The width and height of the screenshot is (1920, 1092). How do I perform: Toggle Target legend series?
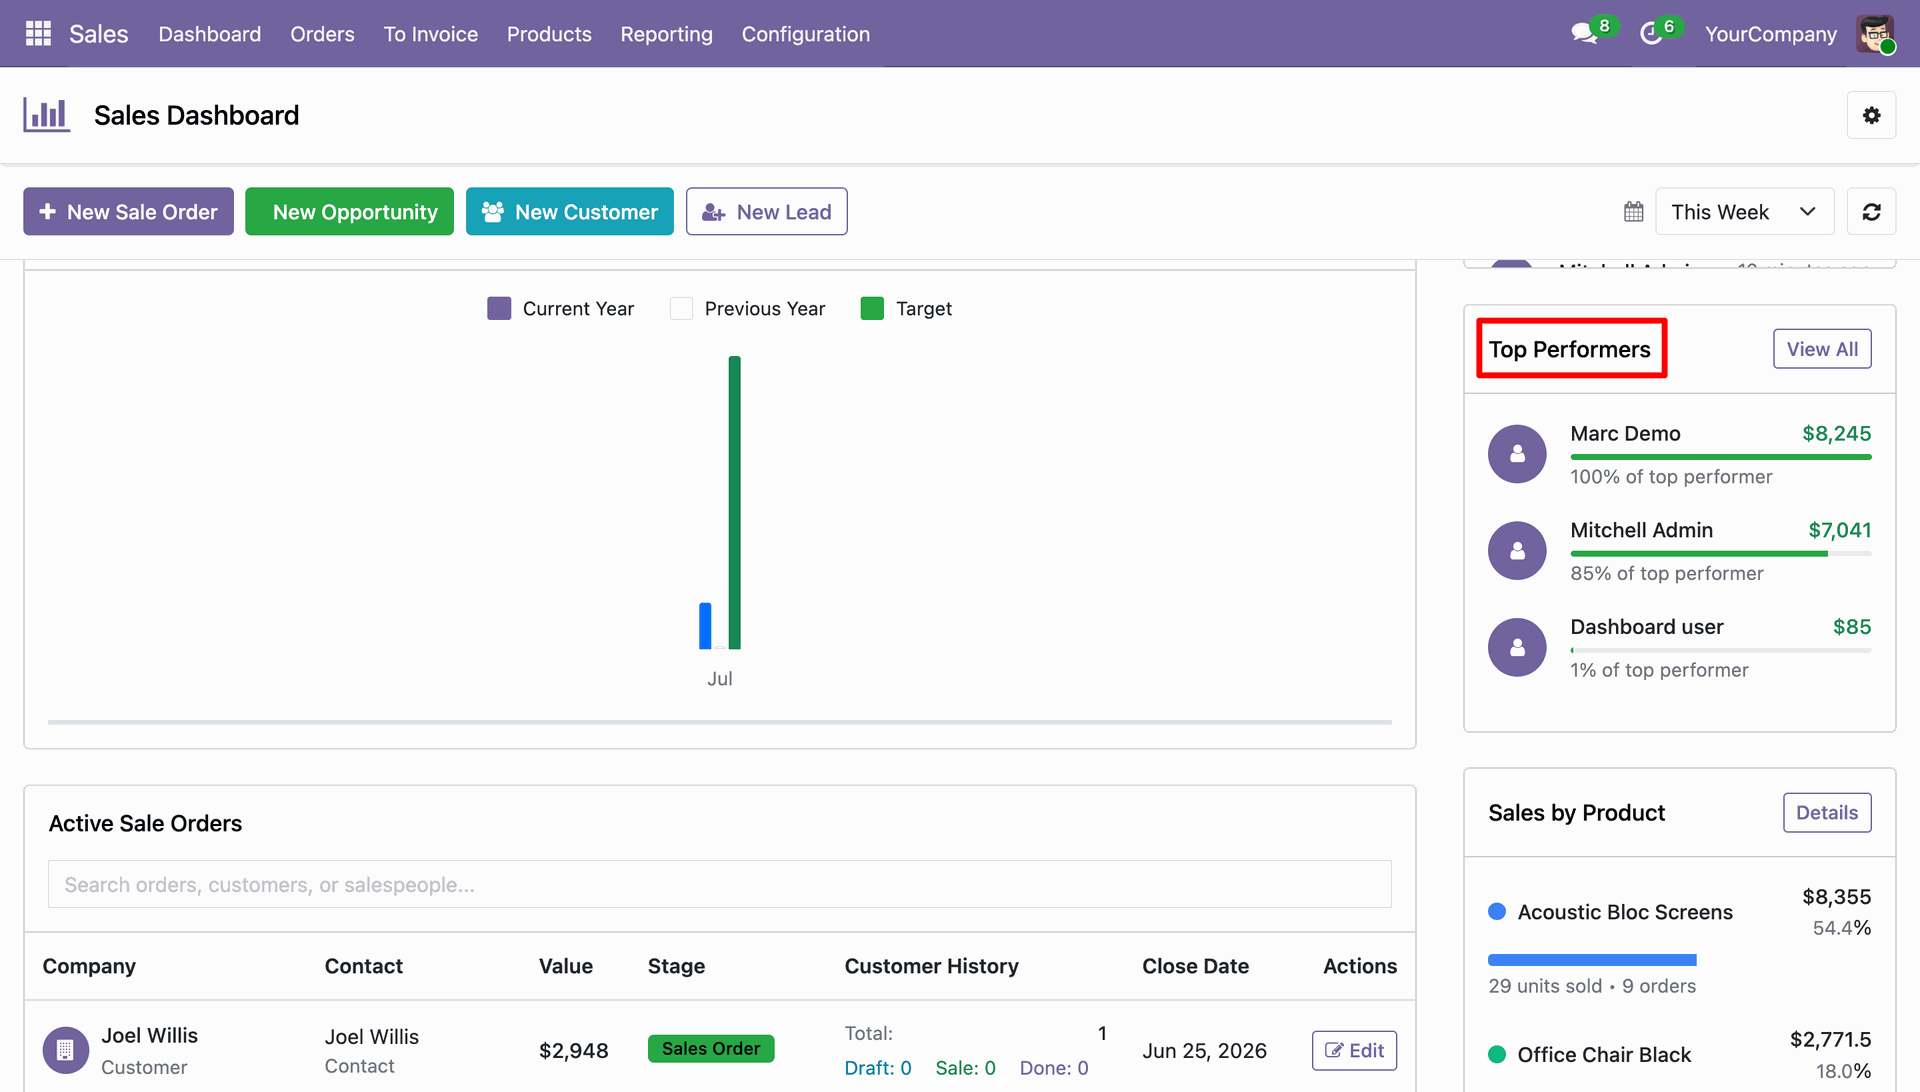[906, 308]
